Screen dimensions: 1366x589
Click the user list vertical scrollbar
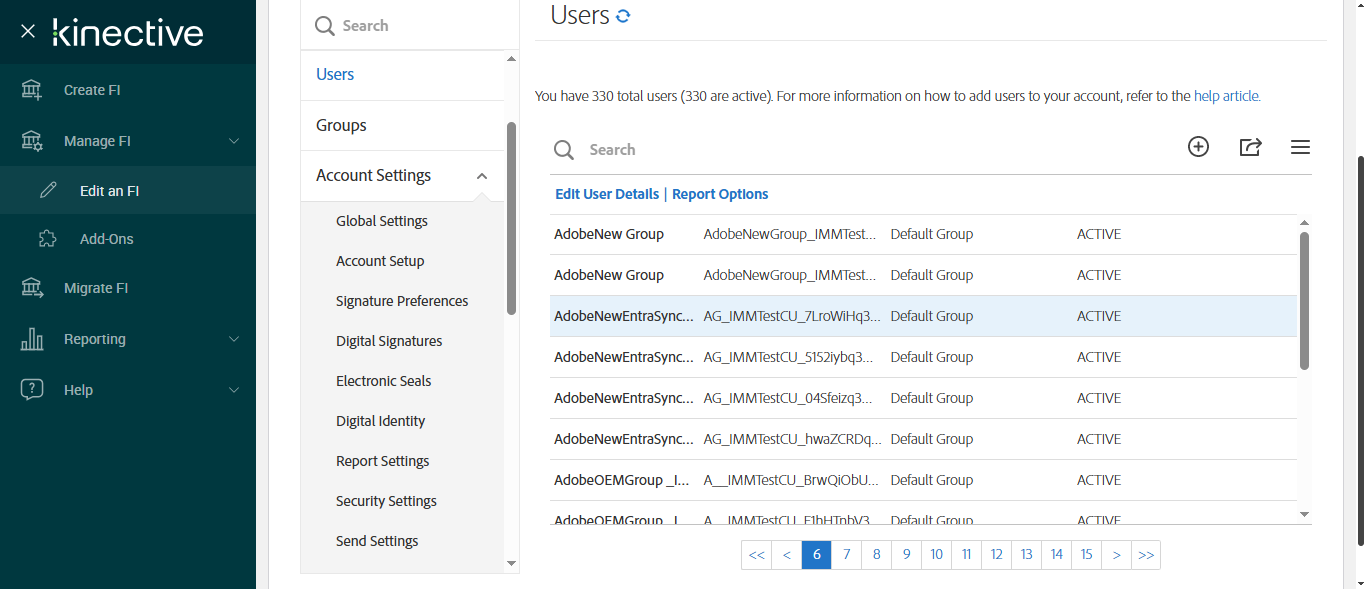[x=1304, y=300]
